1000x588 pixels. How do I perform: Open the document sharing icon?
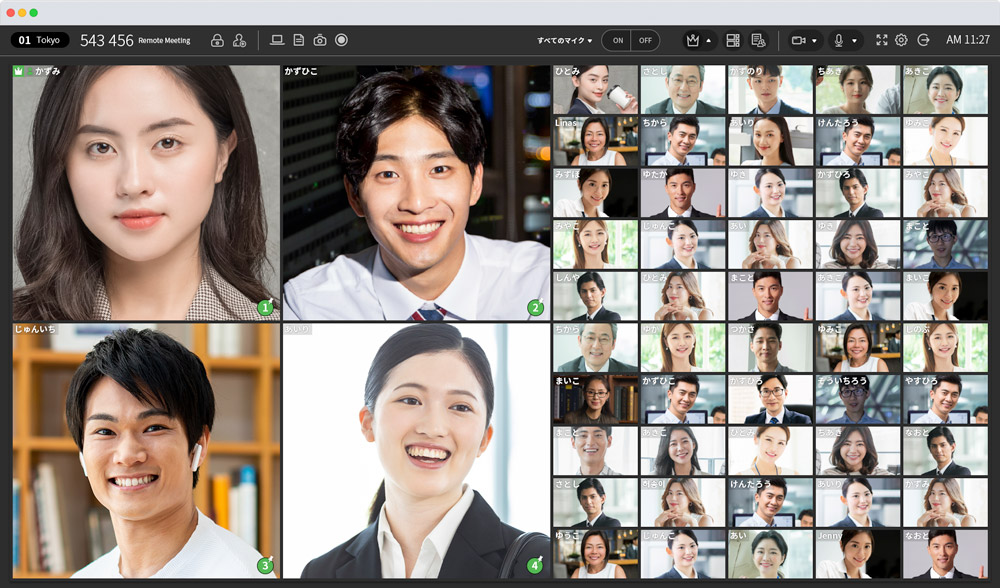[x=298, y=40]
